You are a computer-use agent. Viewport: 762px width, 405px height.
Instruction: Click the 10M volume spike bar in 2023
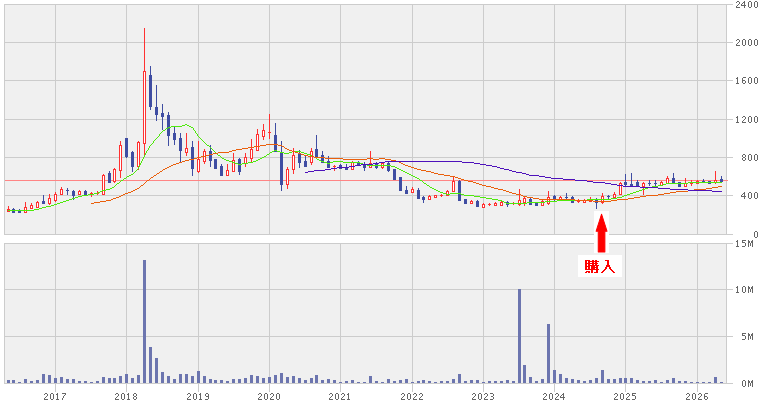pos(519,336)
